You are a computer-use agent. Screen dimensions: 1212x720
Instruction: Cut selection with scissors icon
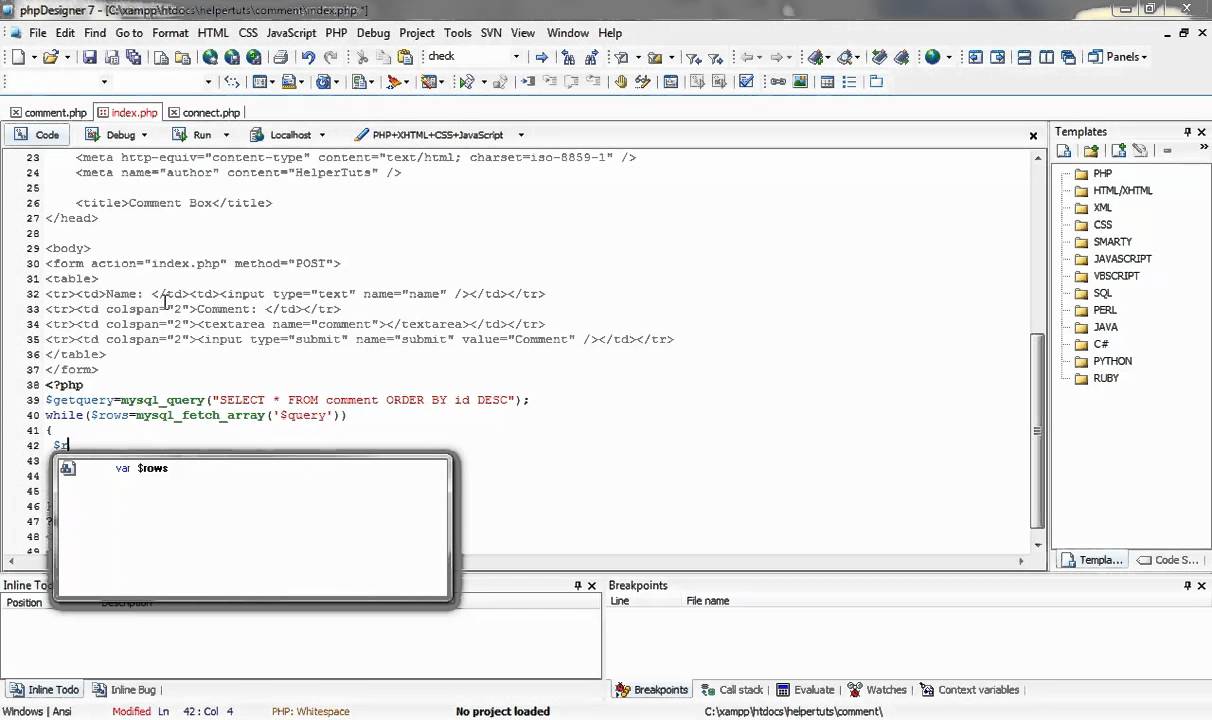click(x=362, y=57)
